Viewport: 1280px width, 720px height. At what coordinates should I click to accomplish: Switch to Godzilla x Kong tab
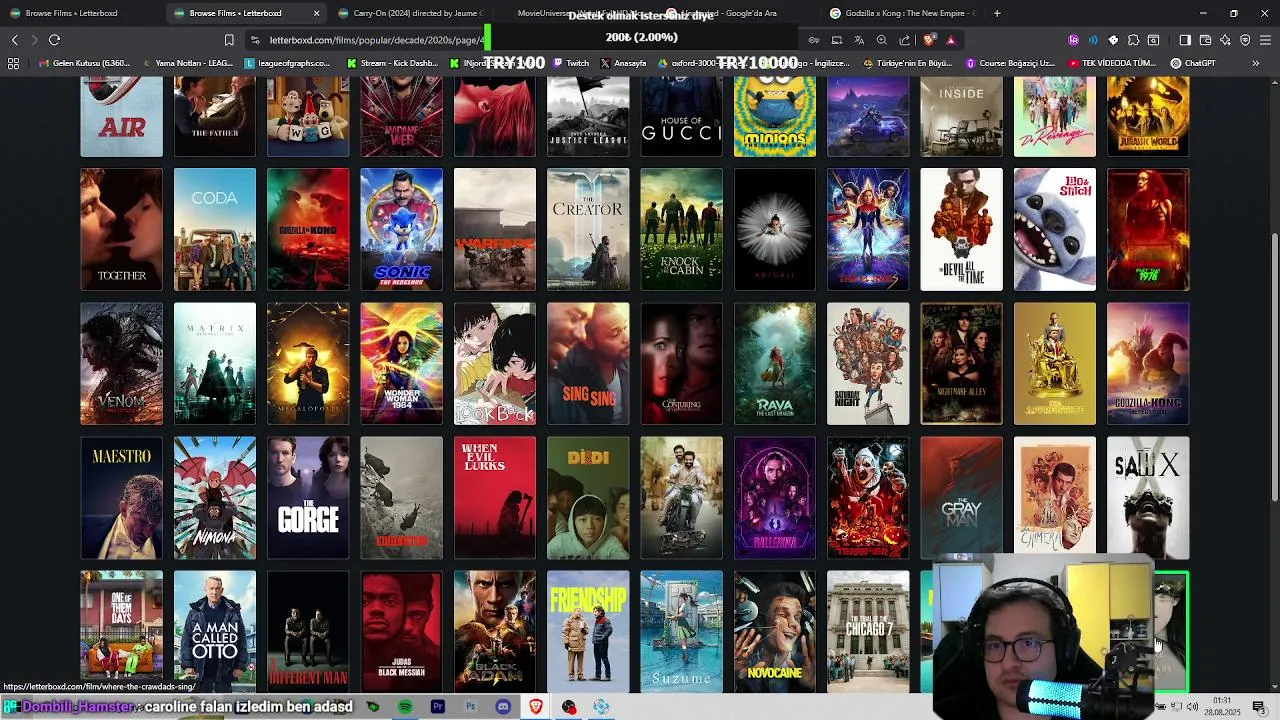[903, 13]
